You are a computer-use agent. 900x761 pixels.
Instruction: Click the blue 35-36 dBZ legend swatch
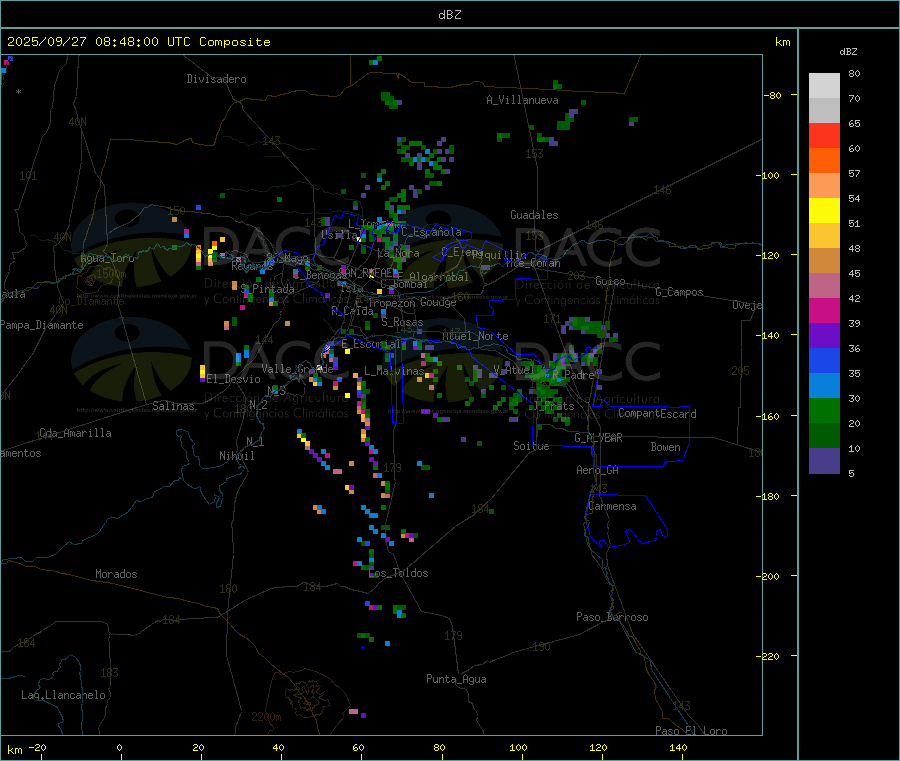[824, 360]
